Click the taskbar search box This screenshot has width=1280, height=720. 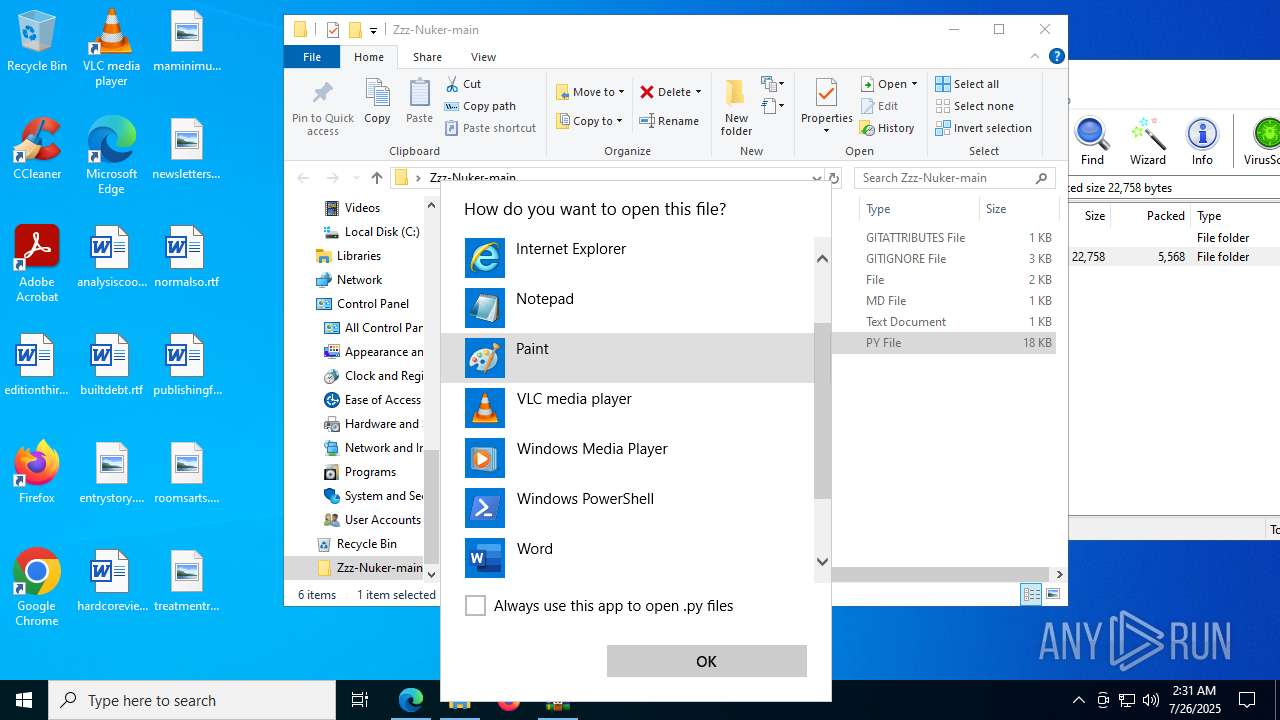tap(192, 700)
